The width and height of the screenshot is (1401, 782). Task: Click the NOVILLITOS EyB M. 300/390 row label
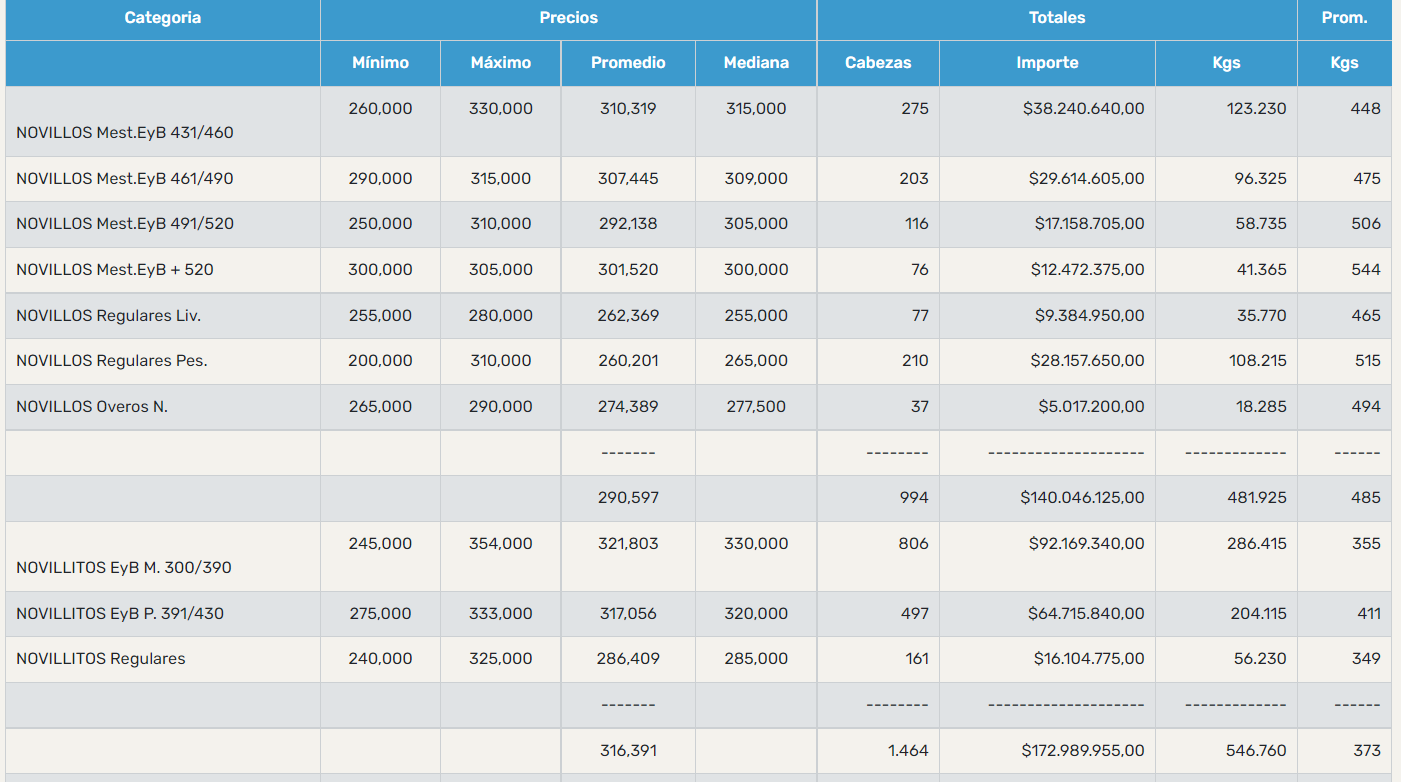point(124,567)
